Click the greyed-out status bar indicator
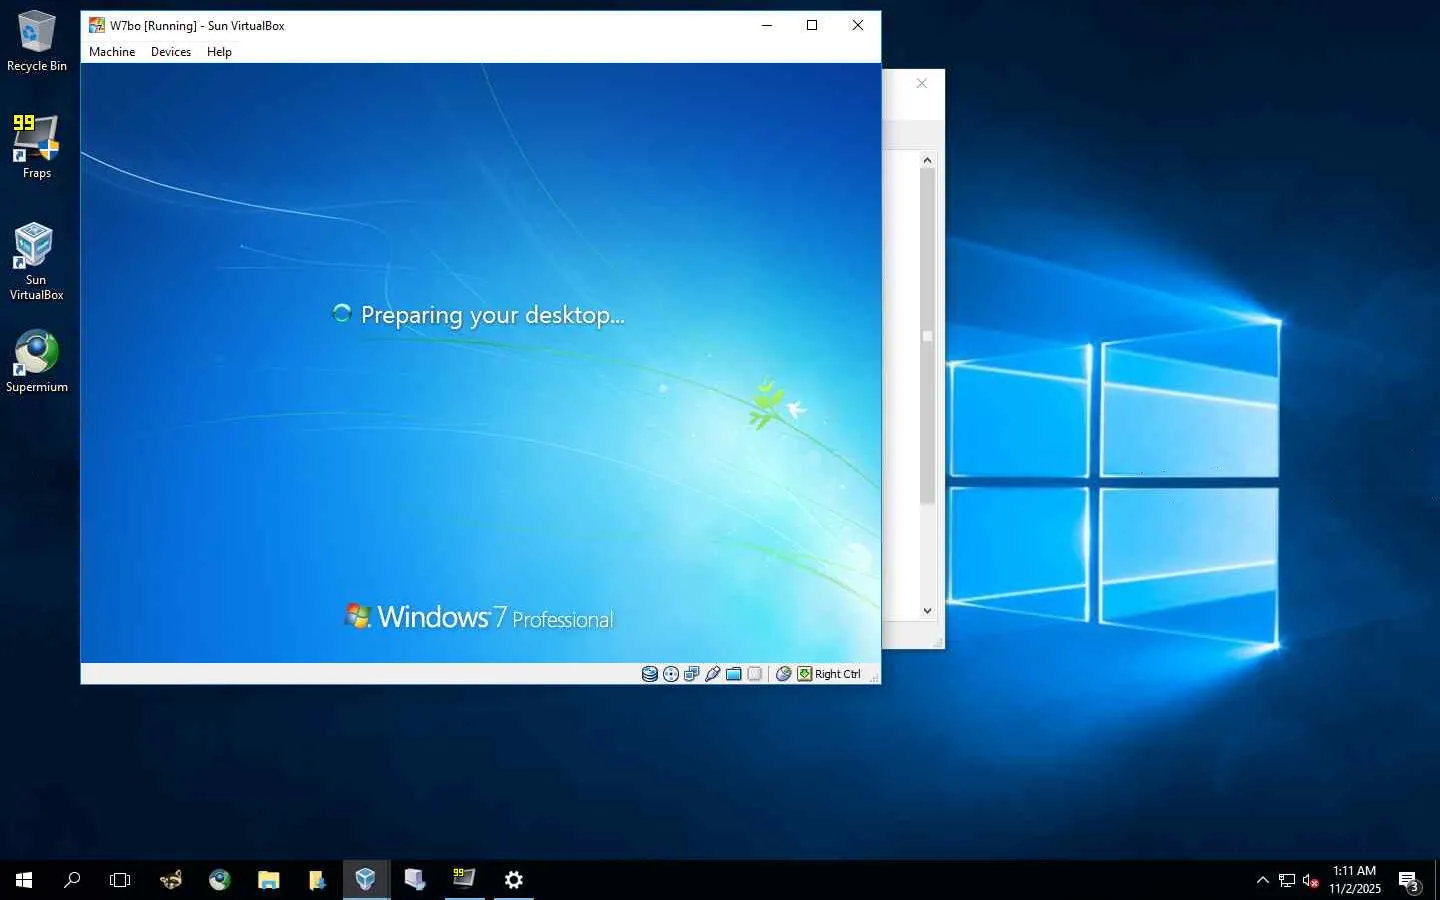 tap(755, 674)
